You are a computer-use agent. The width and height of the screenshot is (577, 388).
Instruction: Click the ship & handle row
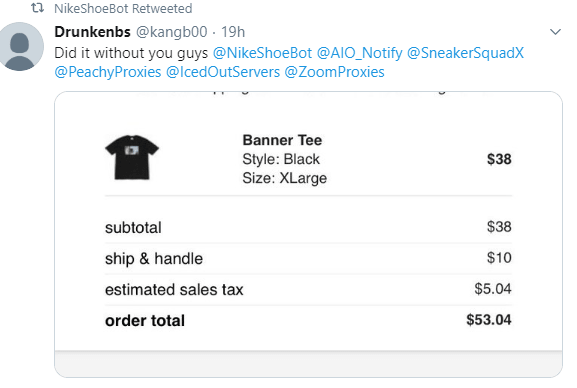pyautogui.click(x=308, y=258)
